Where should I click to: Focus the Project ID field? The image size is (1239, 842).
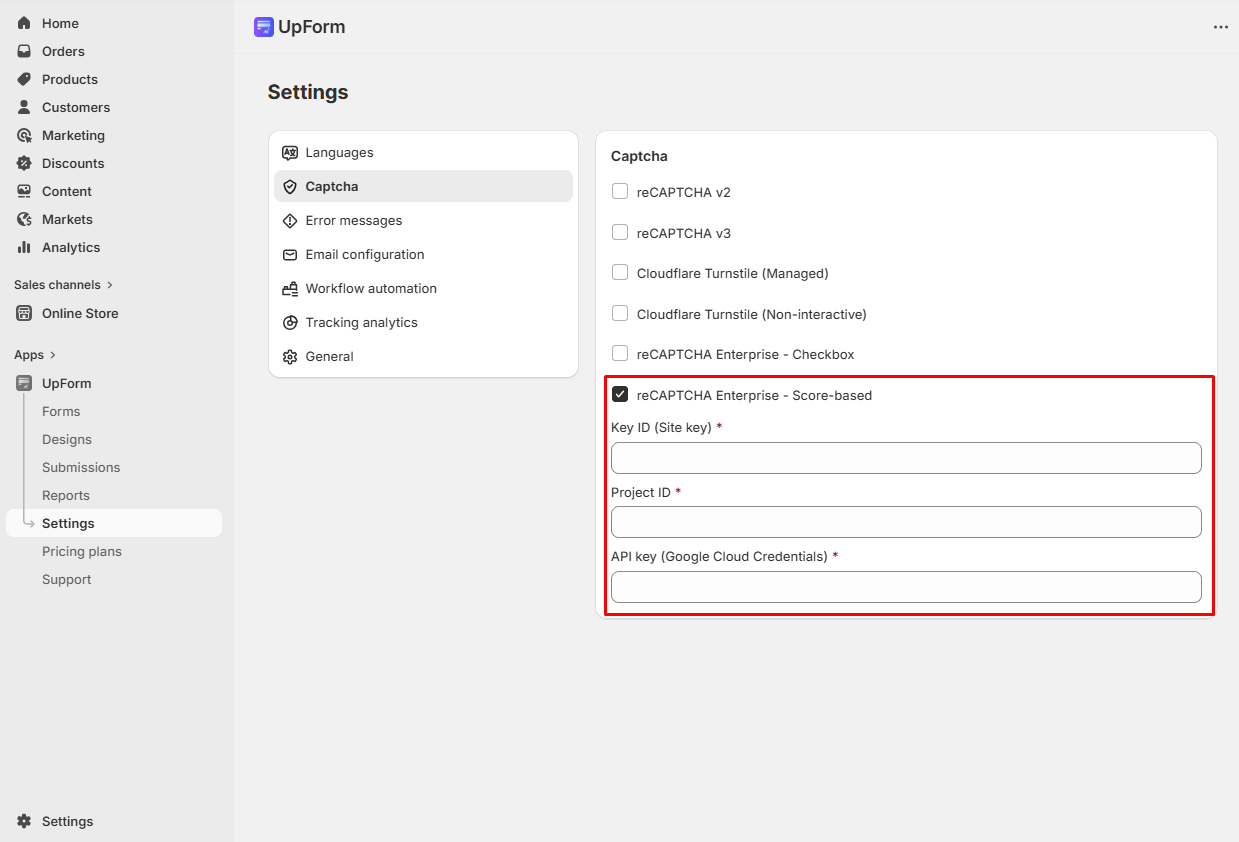pyautogui.click(x=906, y=522)
